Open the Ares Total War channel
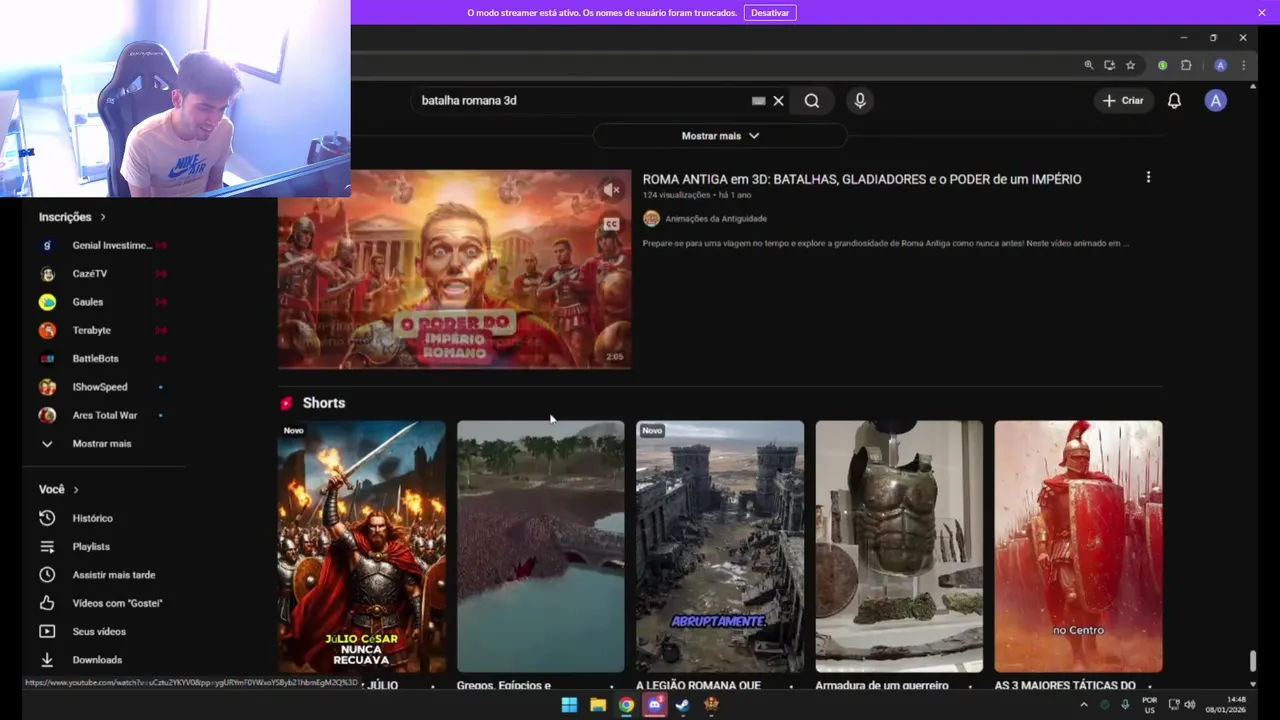 pos(105,415)
